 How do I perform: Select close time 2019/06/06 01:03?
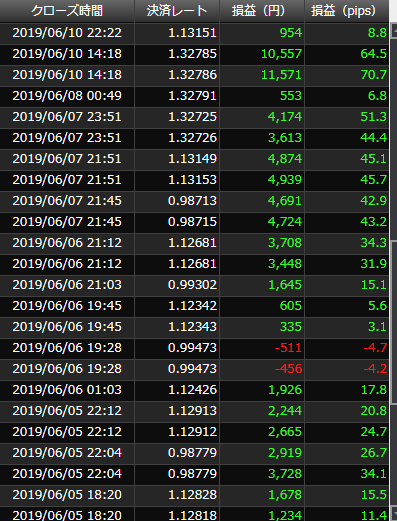tap(67, 390)
